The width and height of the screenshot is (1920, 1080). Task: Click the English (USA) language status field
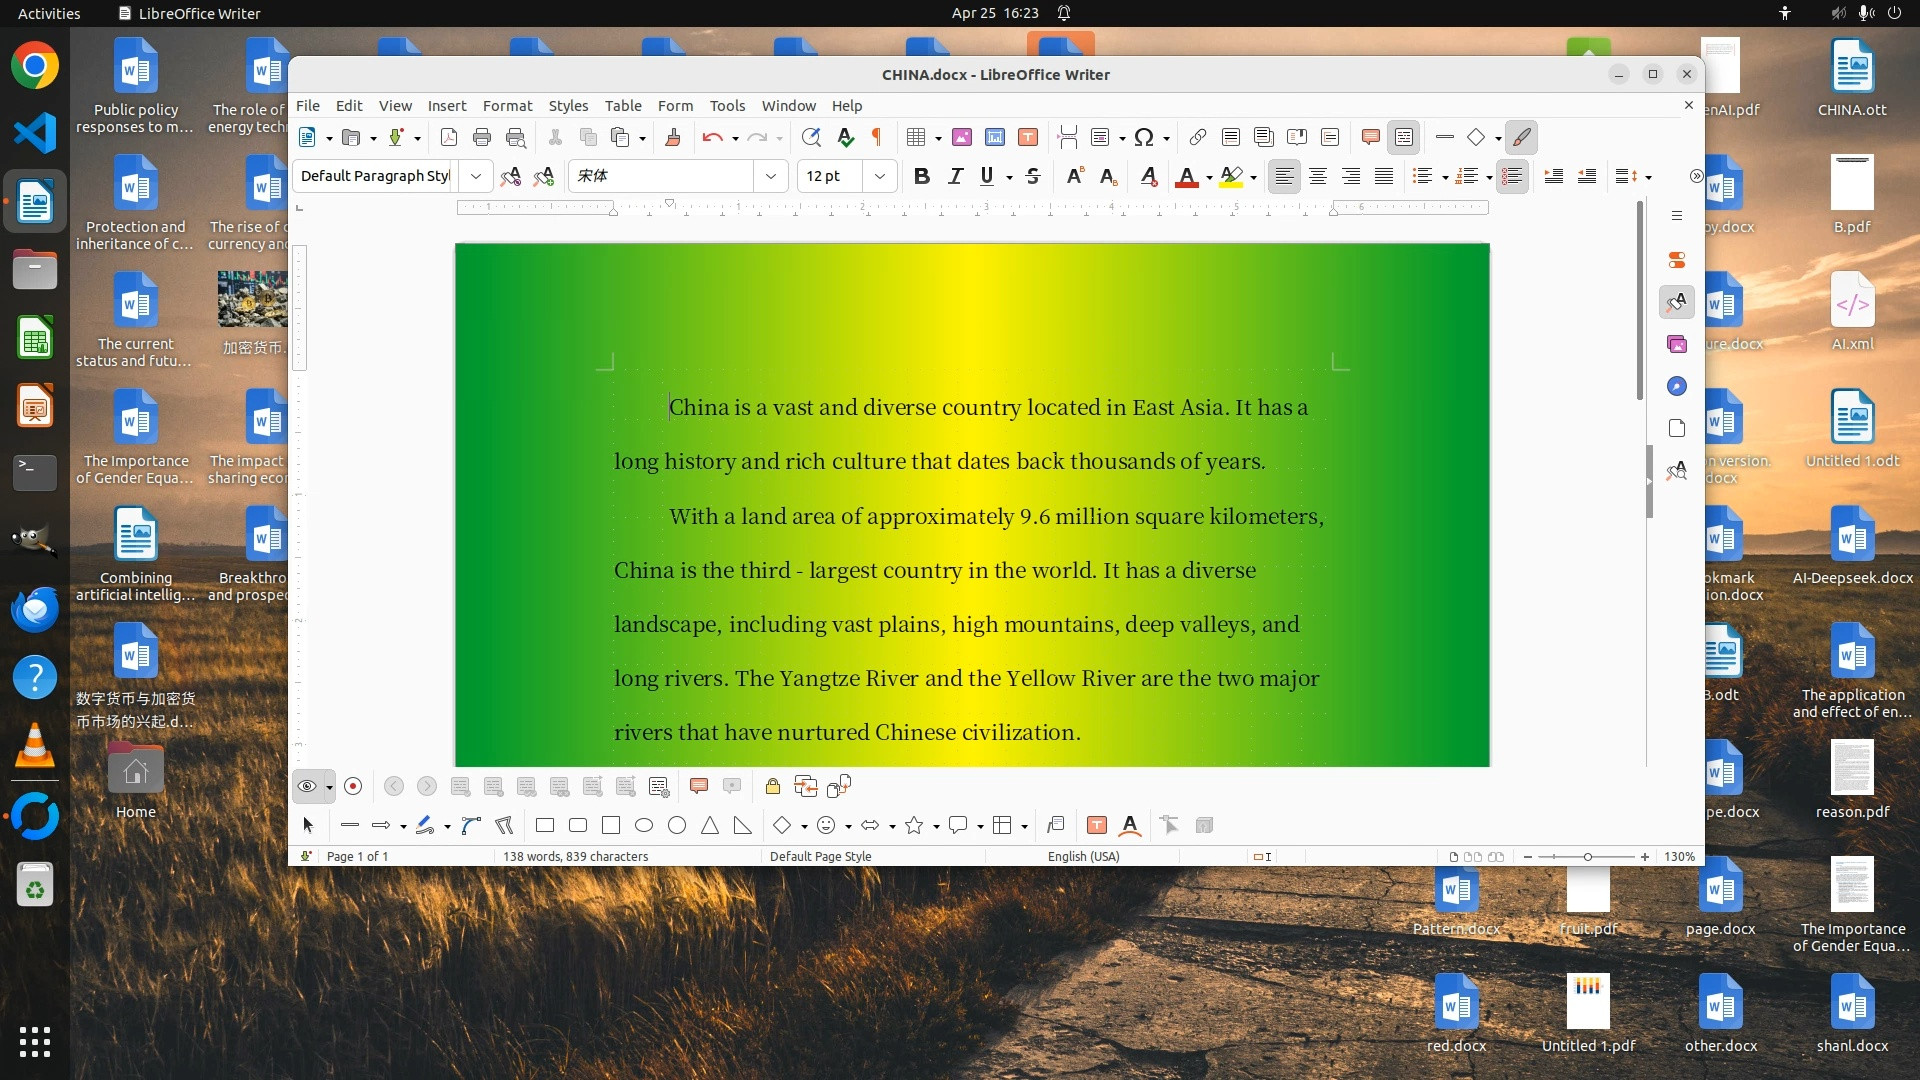pos(1083,857)
